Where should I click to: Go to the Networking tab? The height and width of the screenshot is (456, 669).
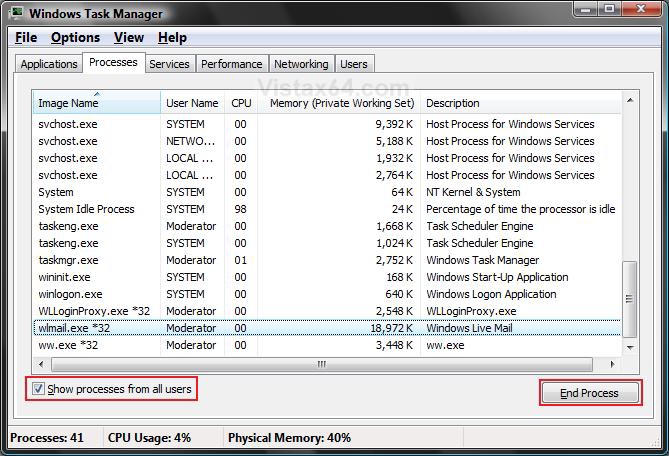click(x=301, y=64)
